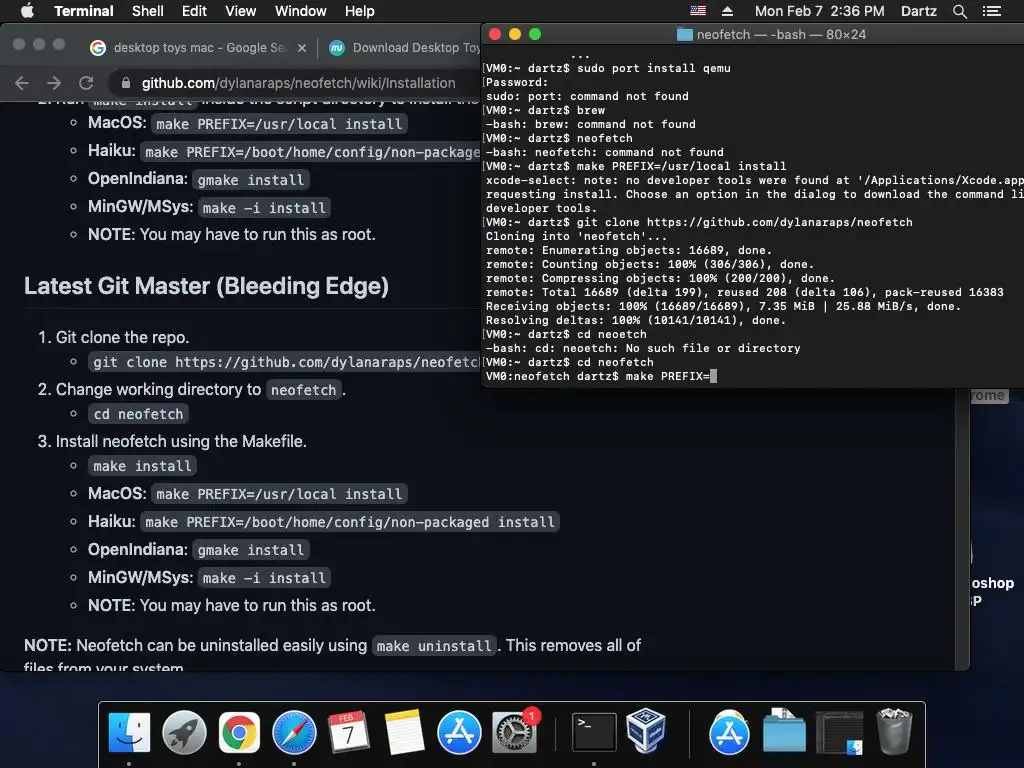Click the Latest Git Master heading

tap(206, 286)
